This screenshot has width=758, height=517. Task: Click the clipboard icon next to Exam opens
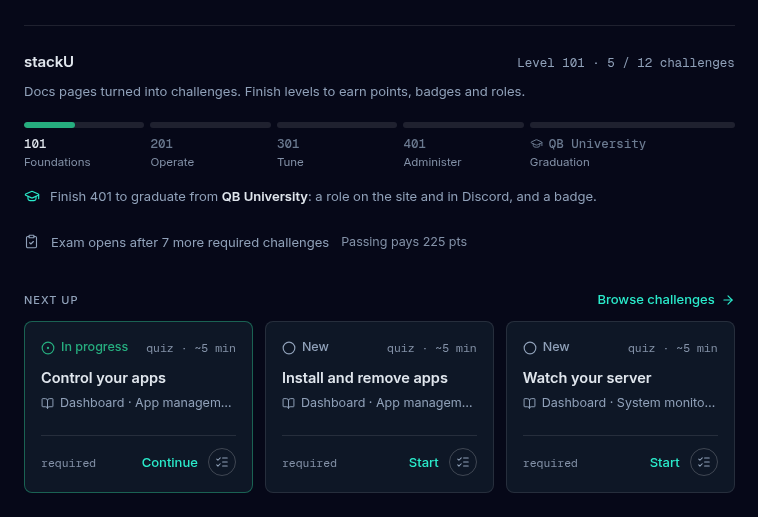31,241
